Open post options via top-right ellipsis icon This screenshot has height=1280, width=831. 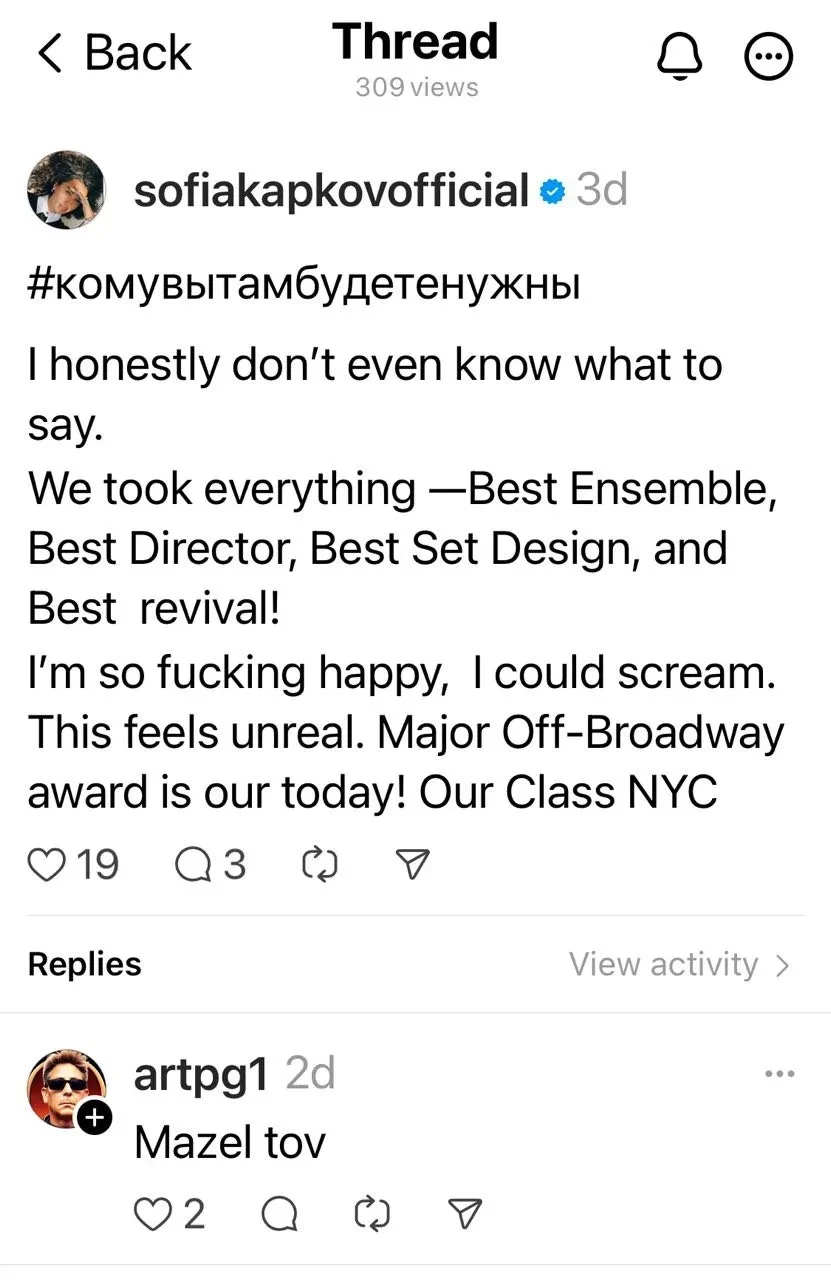768,56
